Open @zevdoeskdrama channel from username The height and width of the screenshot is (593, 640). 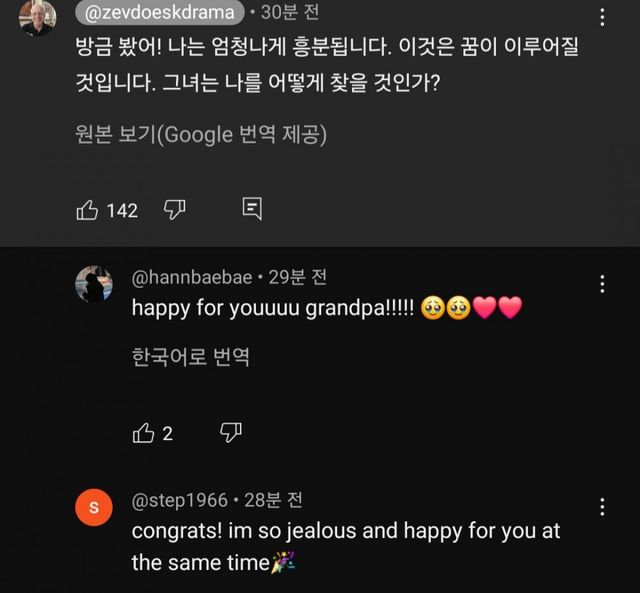[x=159, y=13]
